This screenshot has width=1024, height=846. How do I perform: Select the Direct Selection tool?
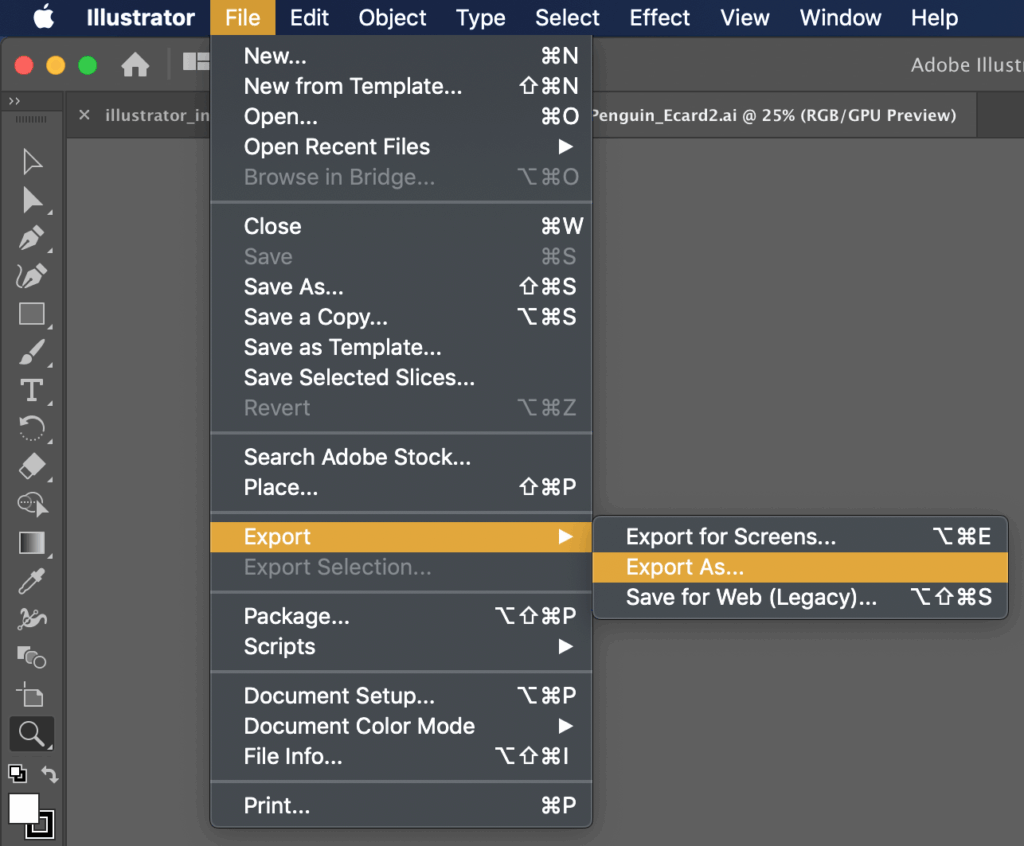31,201
